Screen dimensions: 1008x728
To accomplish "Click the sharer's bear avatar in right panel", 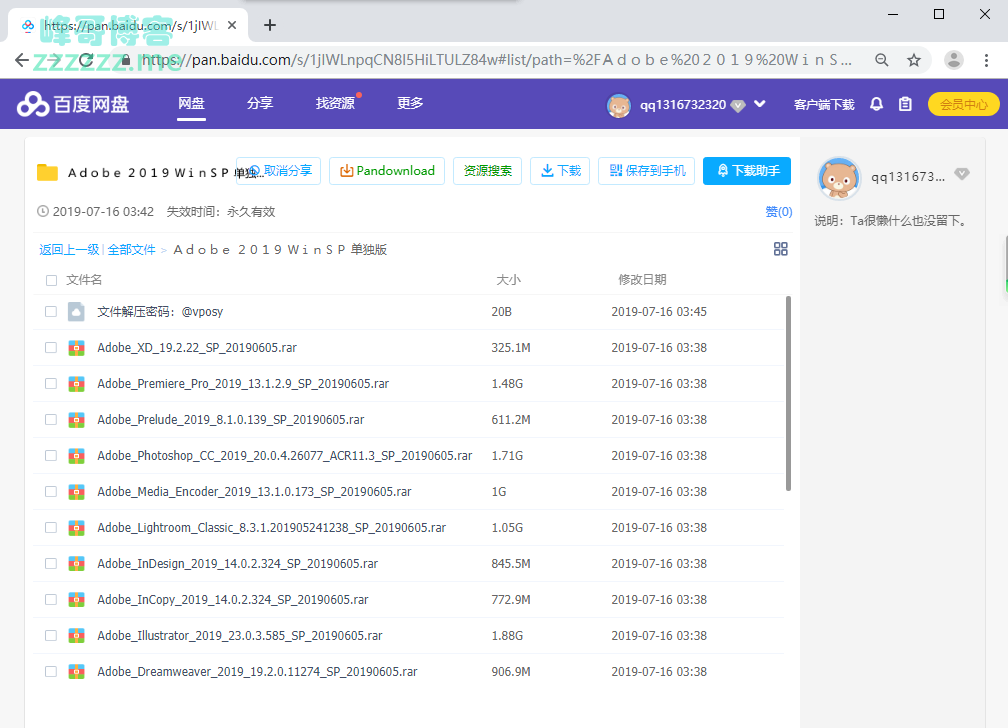I will tap(838, 177).
